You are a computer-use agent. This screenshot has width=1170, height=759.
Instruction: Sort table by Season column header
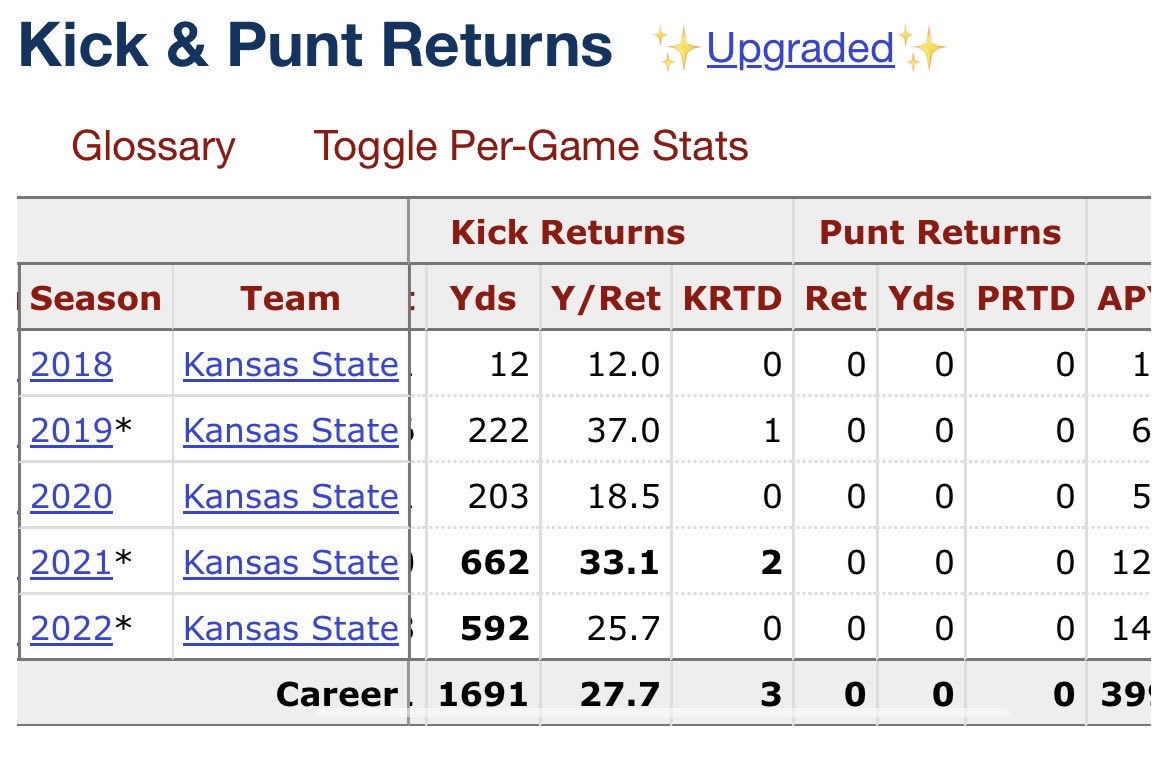tap(96, 298)
